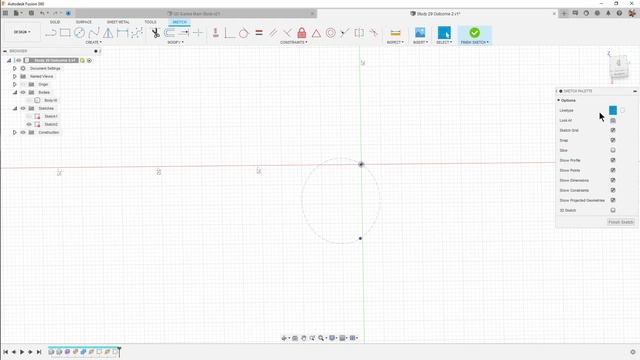This screenshot has height=360, width=640.
Task: Switch to the Solid tab
Action: [x=55, y=22]
